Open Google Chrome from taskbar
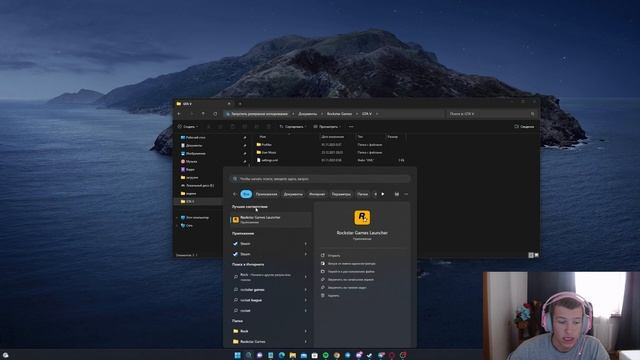The width and height of the screenshot is (640, 360). (x=337, y=355)
